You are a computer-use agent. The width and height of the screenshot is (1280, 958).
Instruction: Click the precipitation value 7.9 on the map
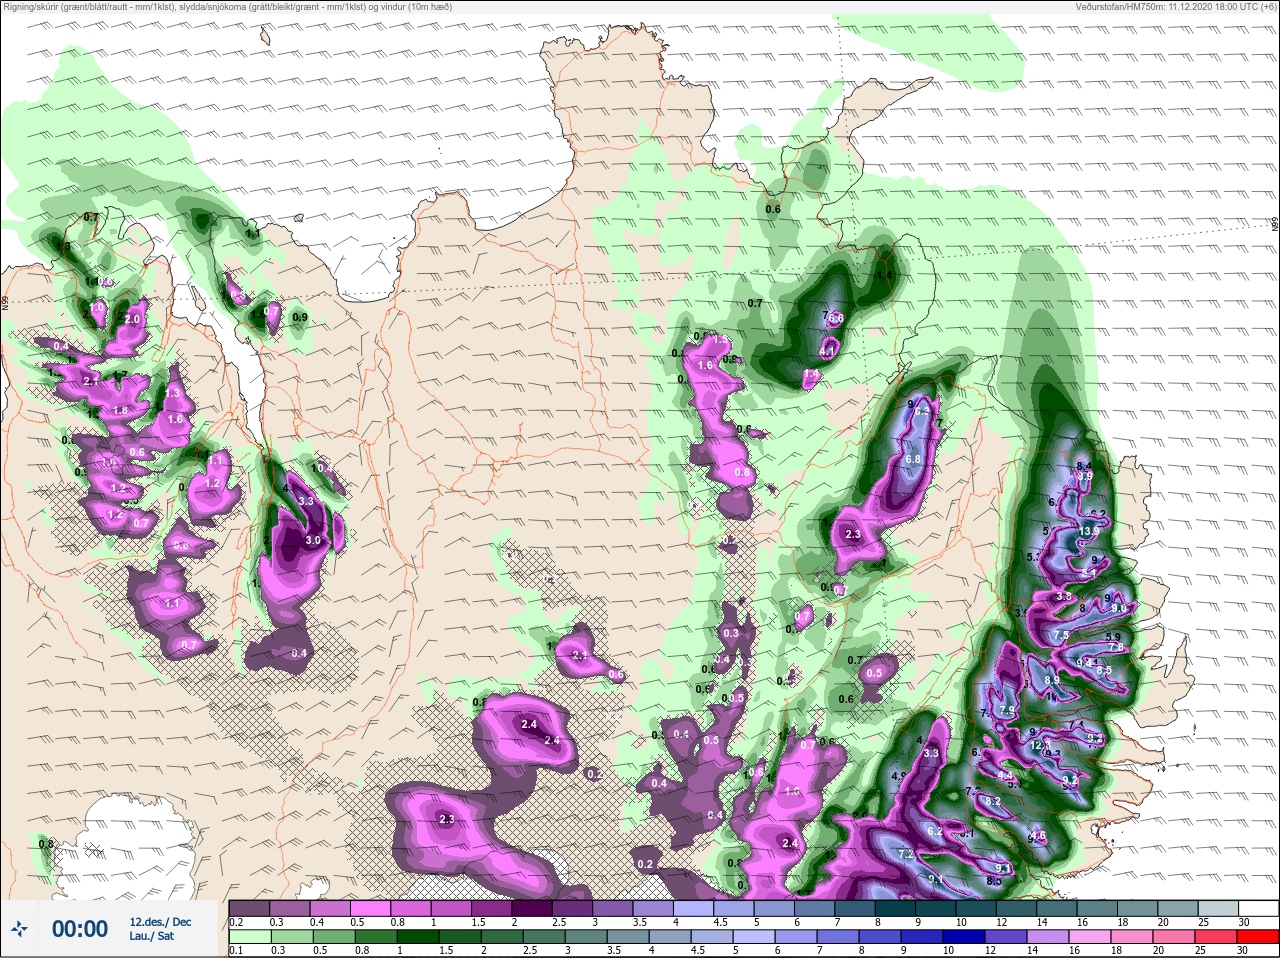click(x=1007, y=710)
